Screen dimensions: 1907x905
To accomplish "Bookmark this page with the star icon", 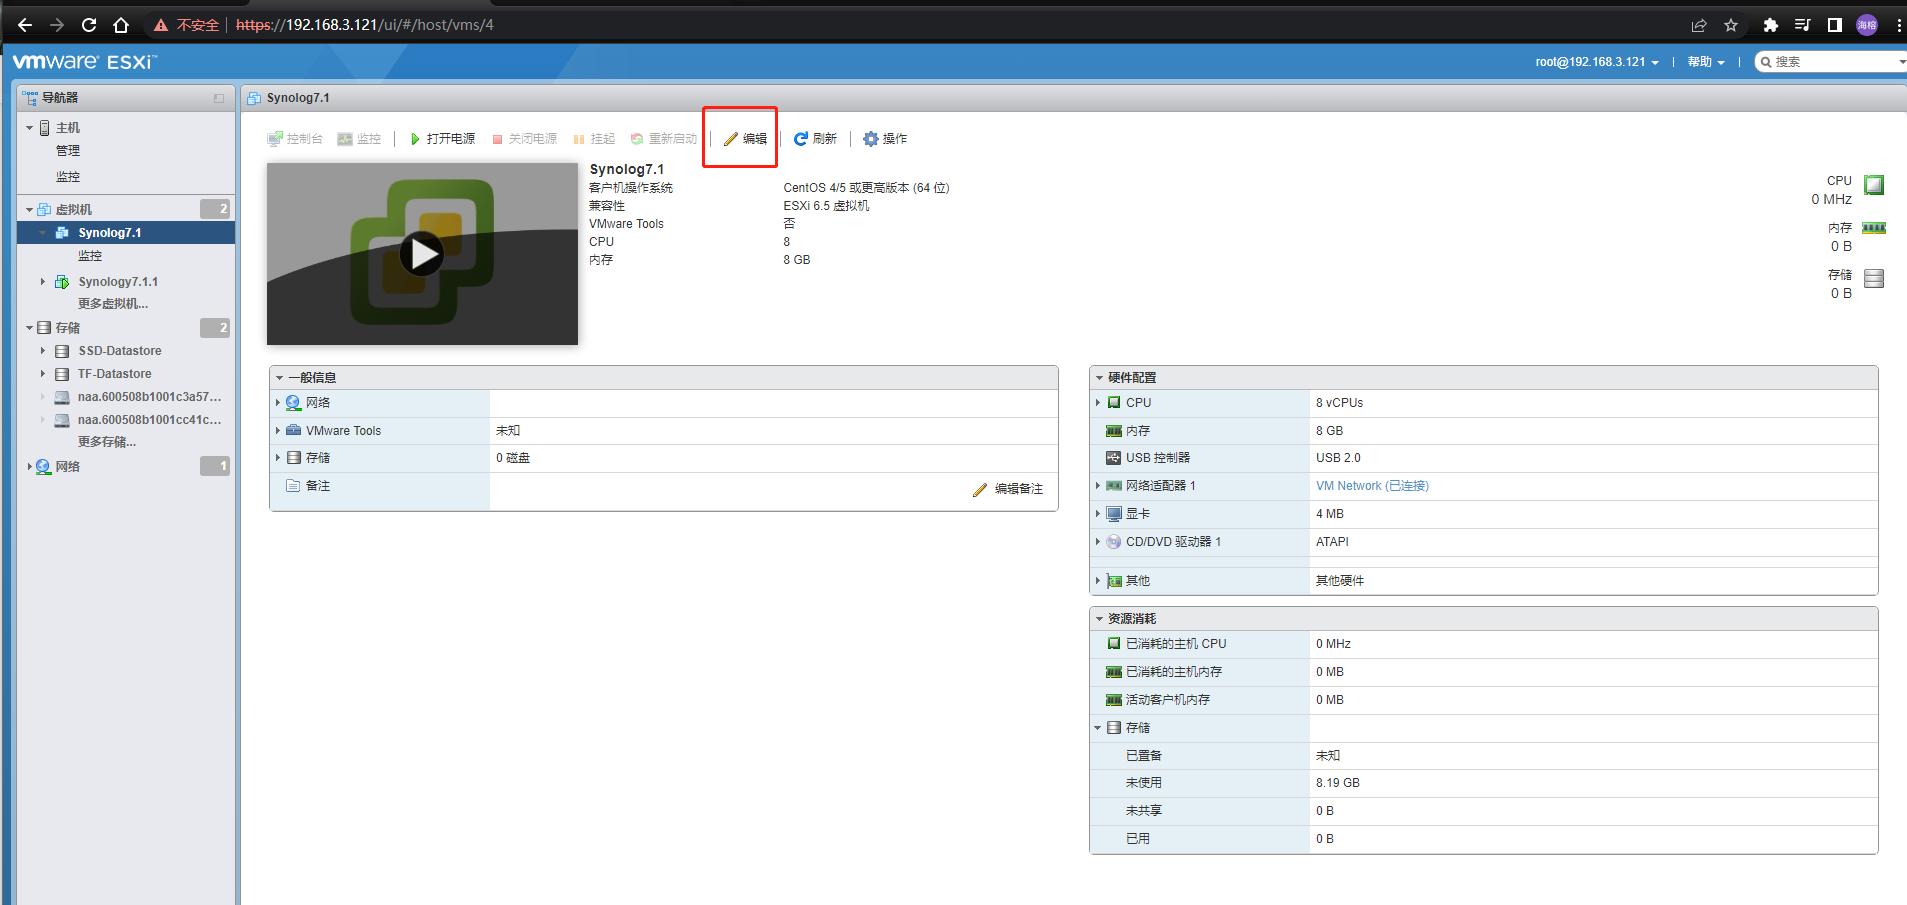I will (x=1731, y=25).
